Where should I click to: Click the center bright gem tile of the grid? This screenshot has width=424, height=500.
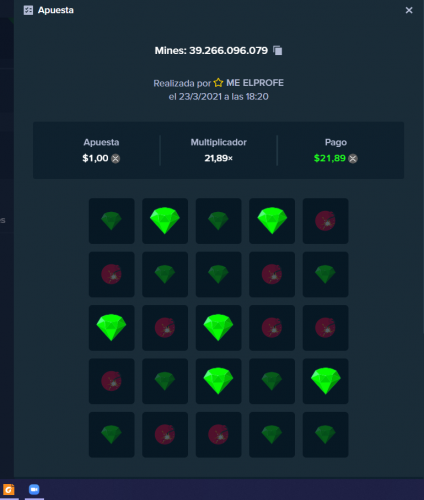pyautogui.click(x=218, y=328)
